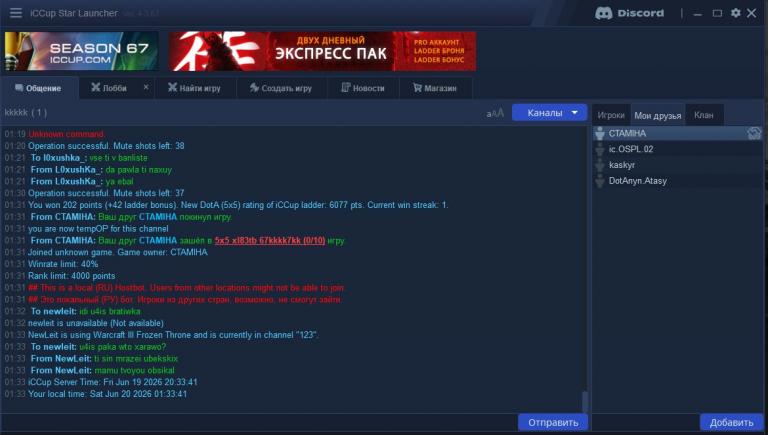Screen dimensions: 768x435
Task: Click the kkkkk ( 1 ) channel name
Action: click(x=26, y=113)
